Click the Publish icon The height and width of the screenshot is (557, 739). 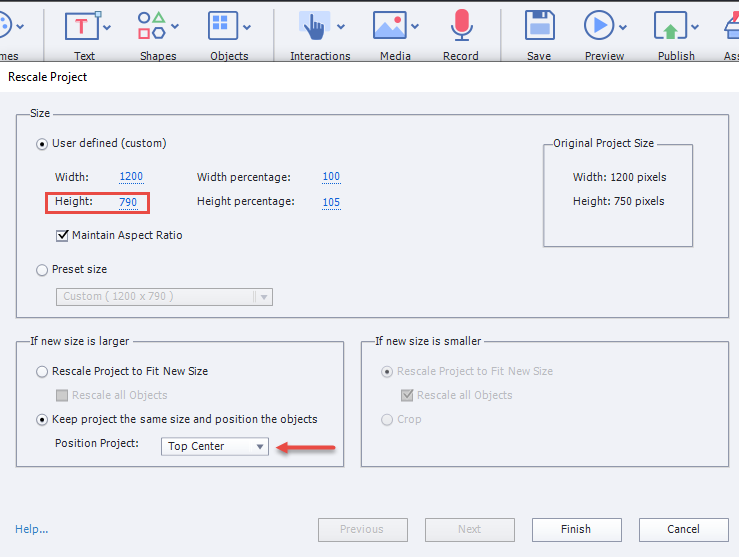tap(669, 26)
